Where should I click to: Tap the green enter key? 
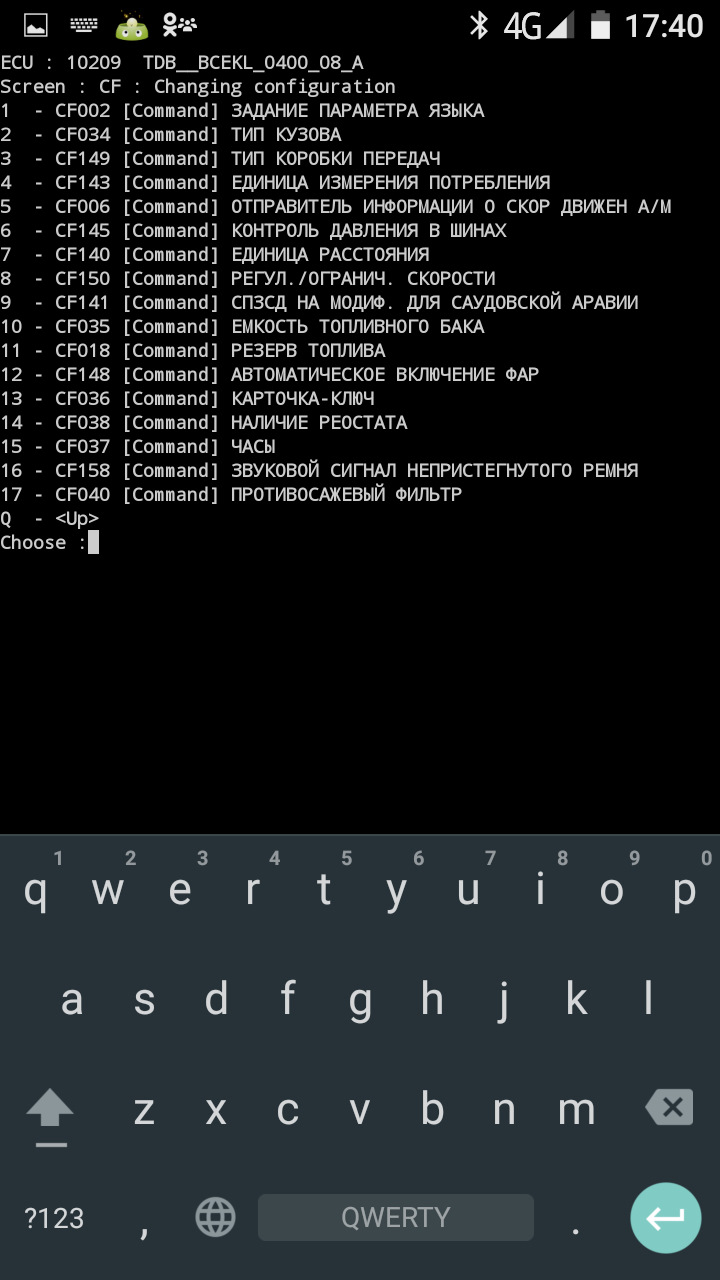[665, 1217]
